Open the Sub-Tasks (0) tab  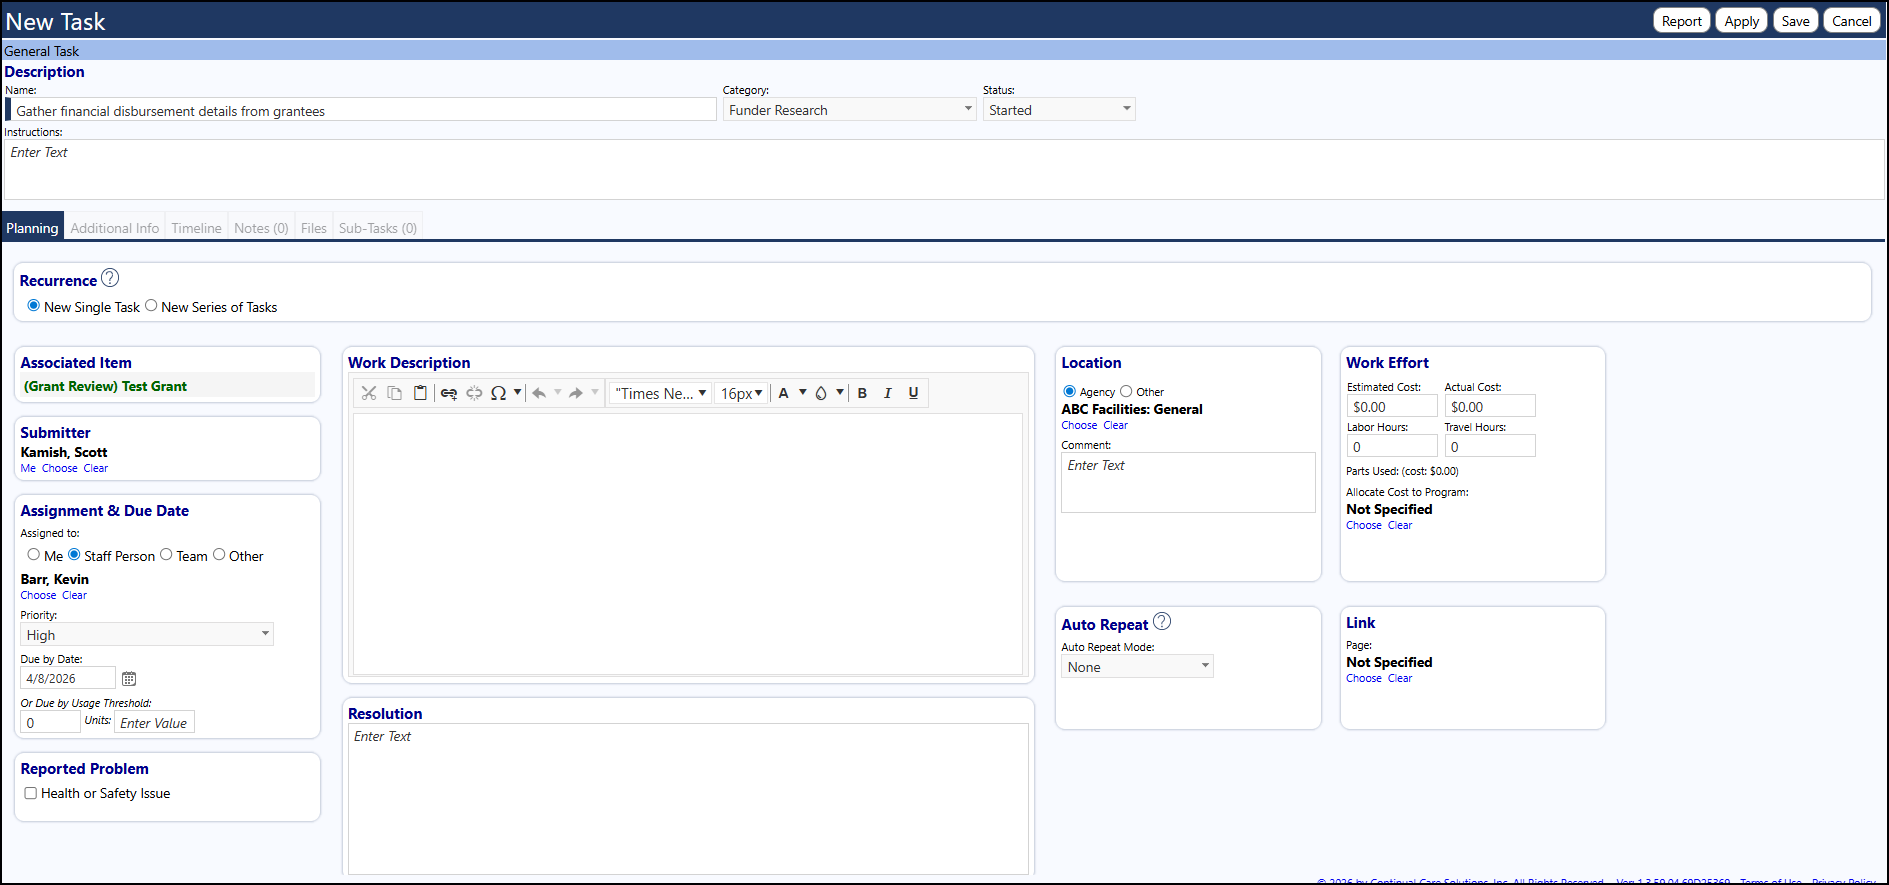point(378,228)
